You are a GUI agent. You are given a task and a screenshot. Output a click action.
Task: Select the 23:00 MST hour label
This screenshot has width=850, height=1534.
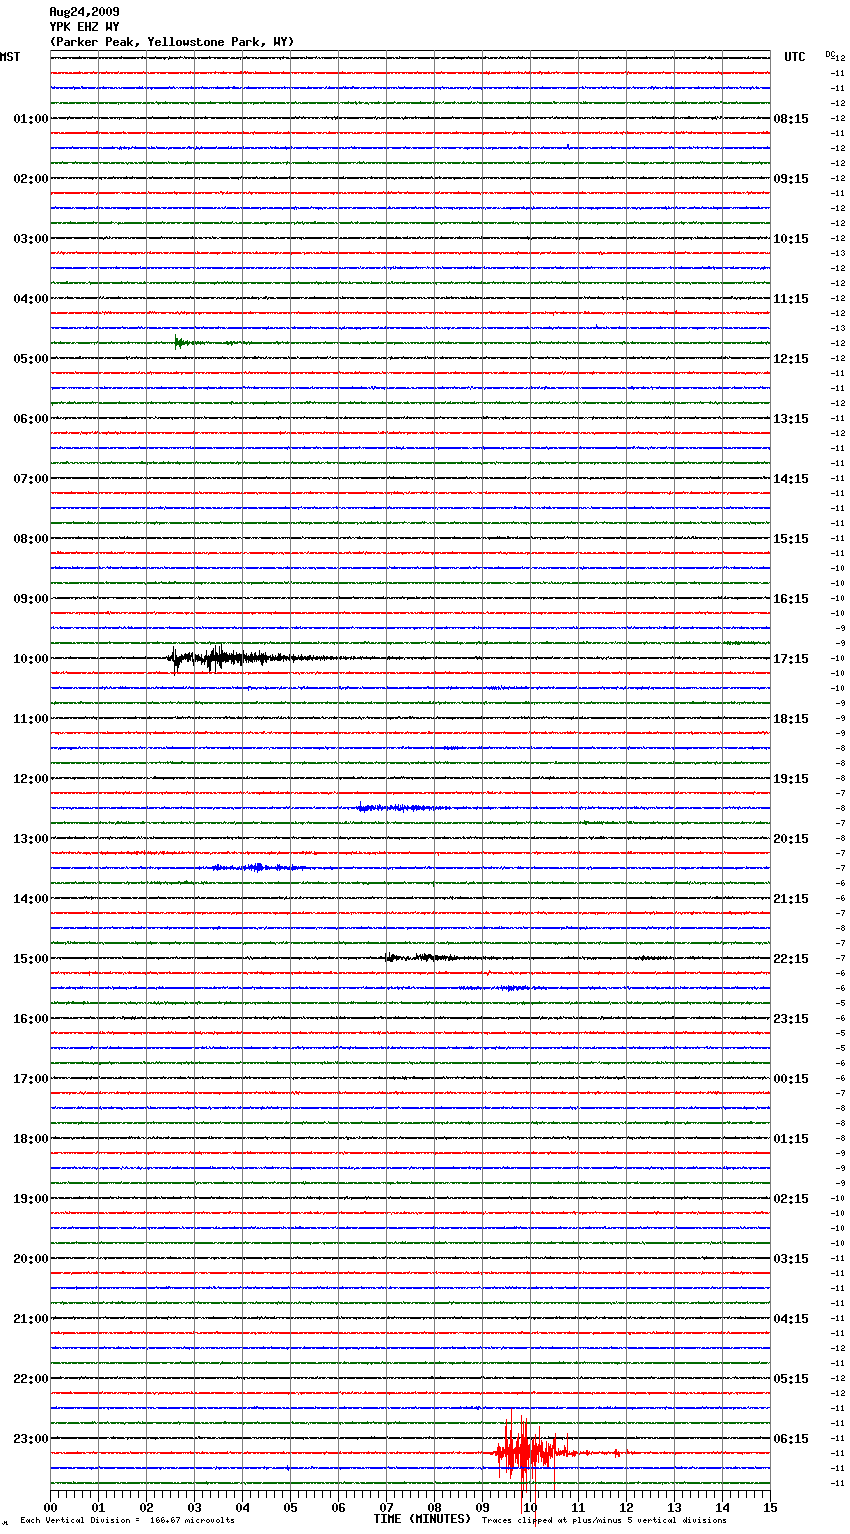(x=31, y=1439)
